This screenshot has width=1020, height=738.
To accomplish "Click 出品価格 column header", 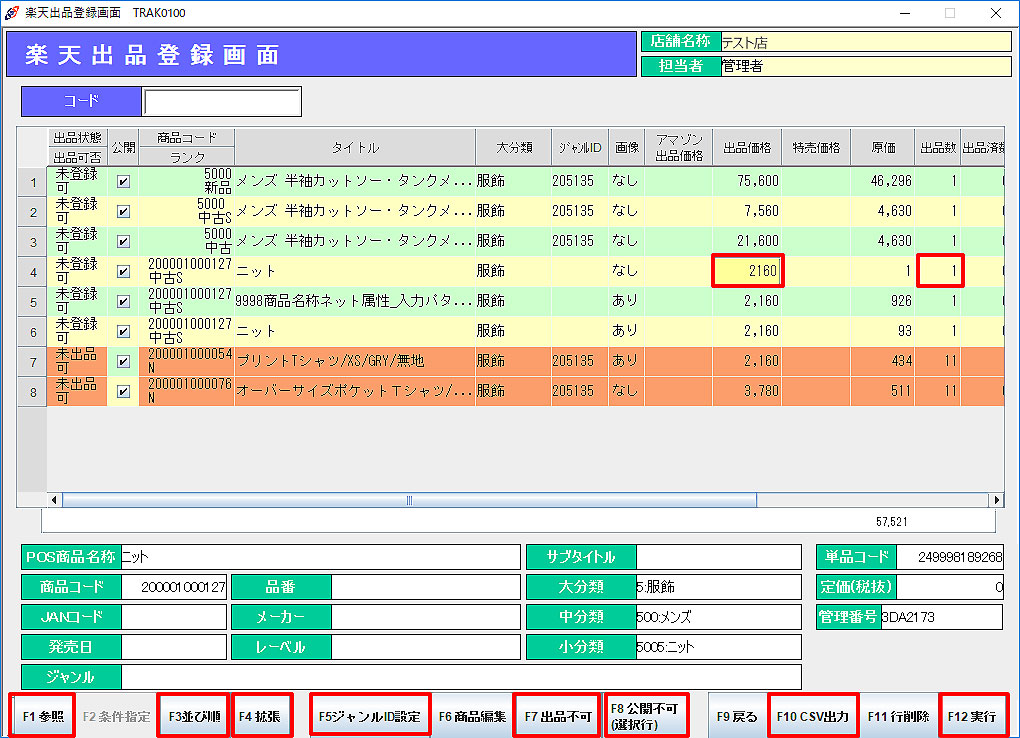I will (747, 148).
